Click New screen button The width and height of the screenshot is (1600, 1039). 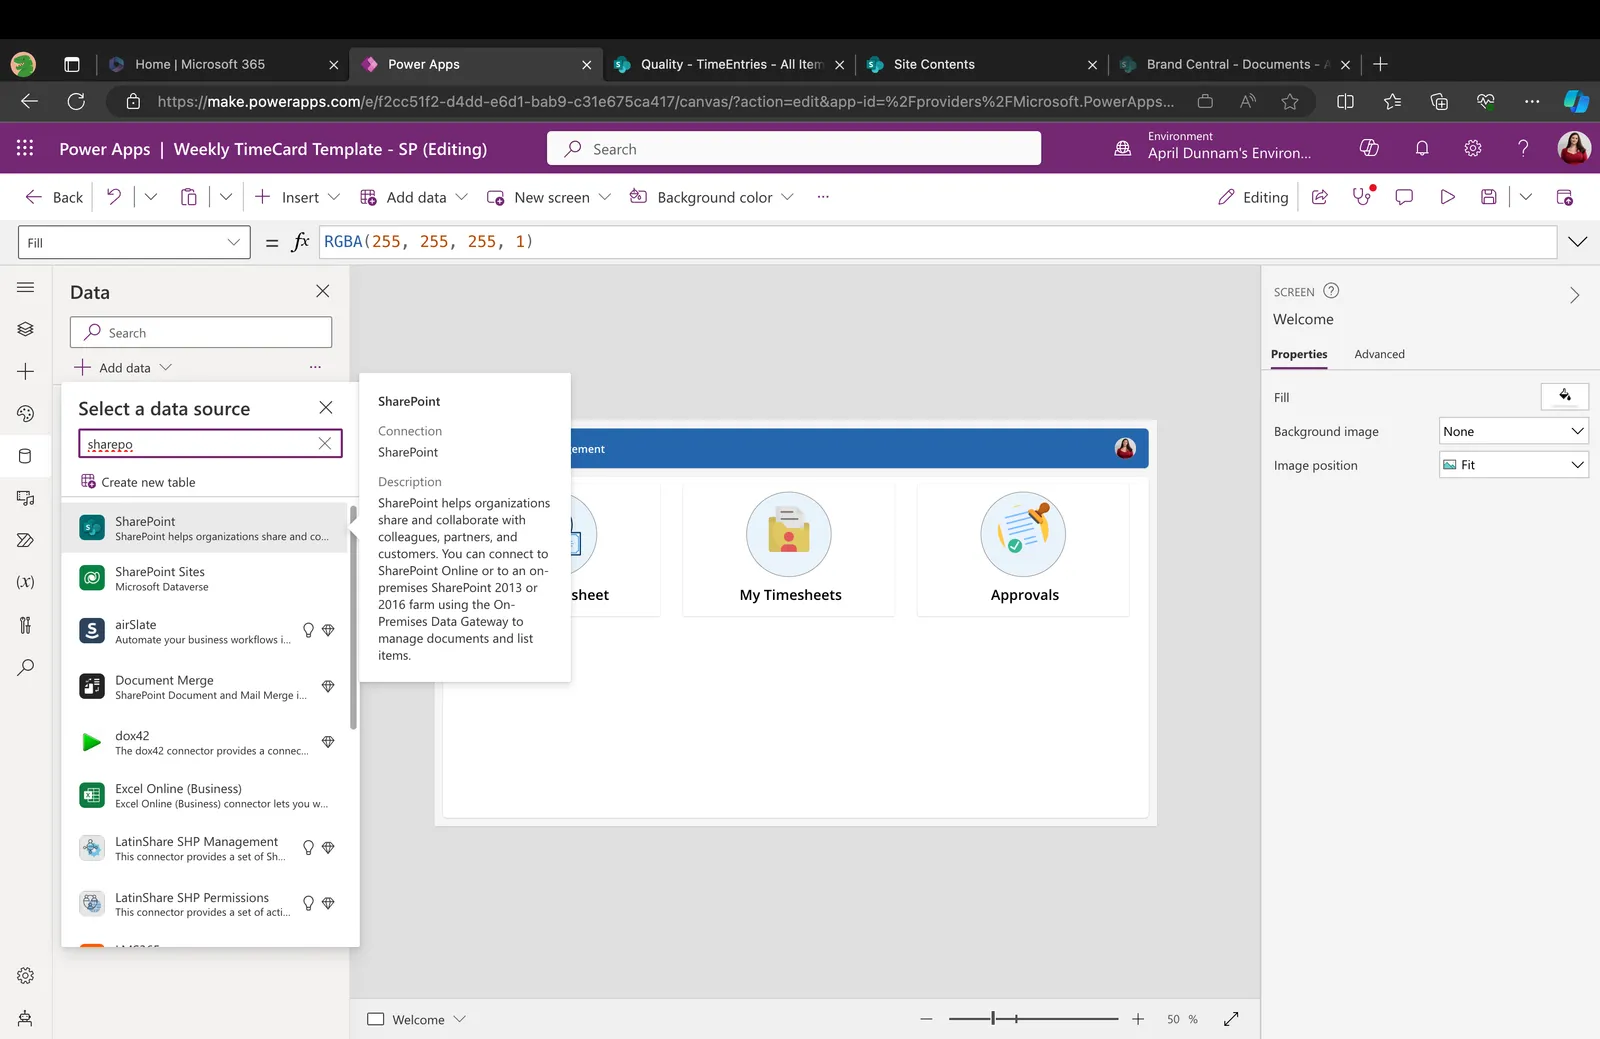point(548,197)
